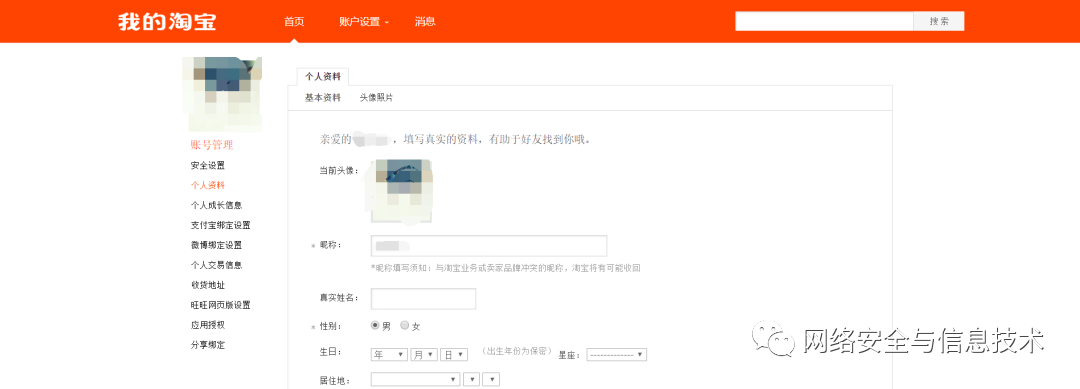The image size is (1080, 389).
Task: Open 支付宝绑定设置 in the sidebar
Action: pyautogui.click(x=220, y=225)
